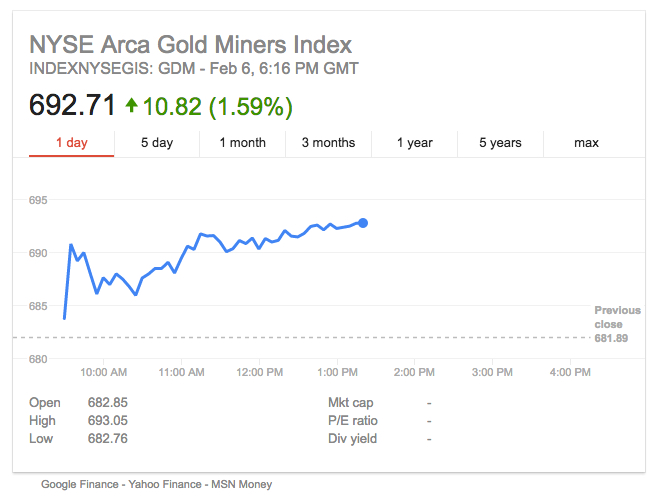Switch to the 5 day tab

click(157, 143)
